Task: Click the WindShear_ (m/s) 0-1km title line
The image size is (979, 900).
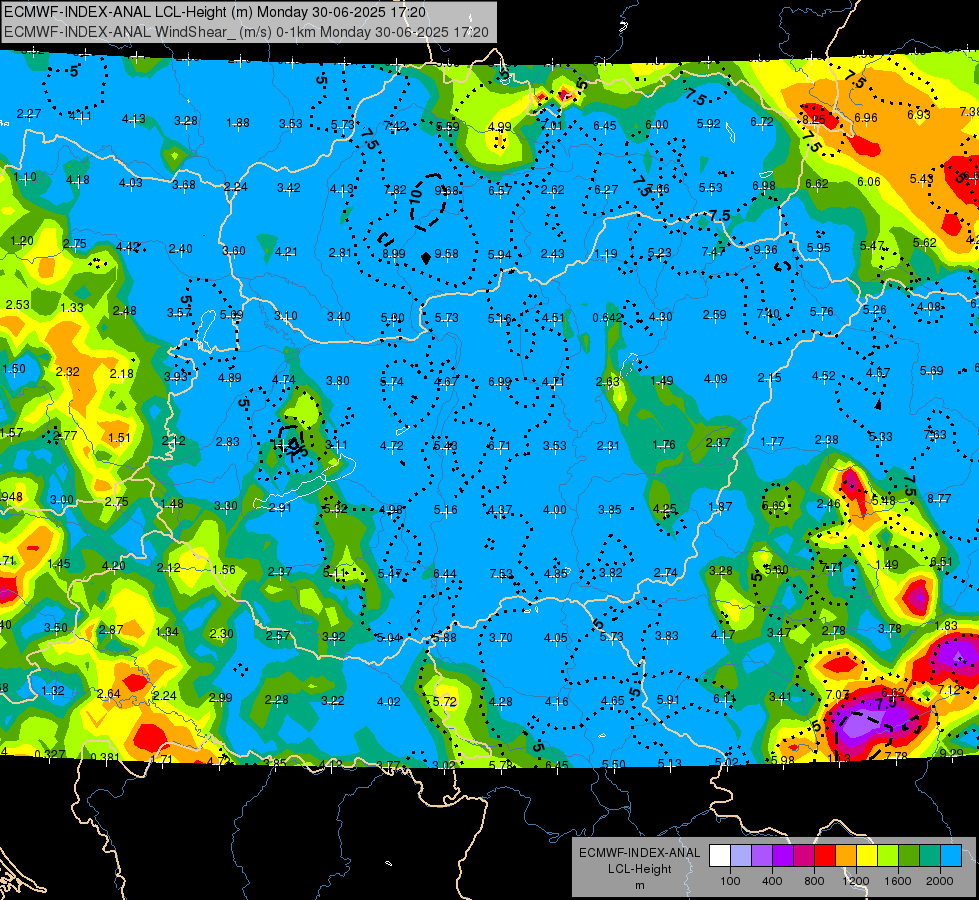Action: tap(246, 32)
